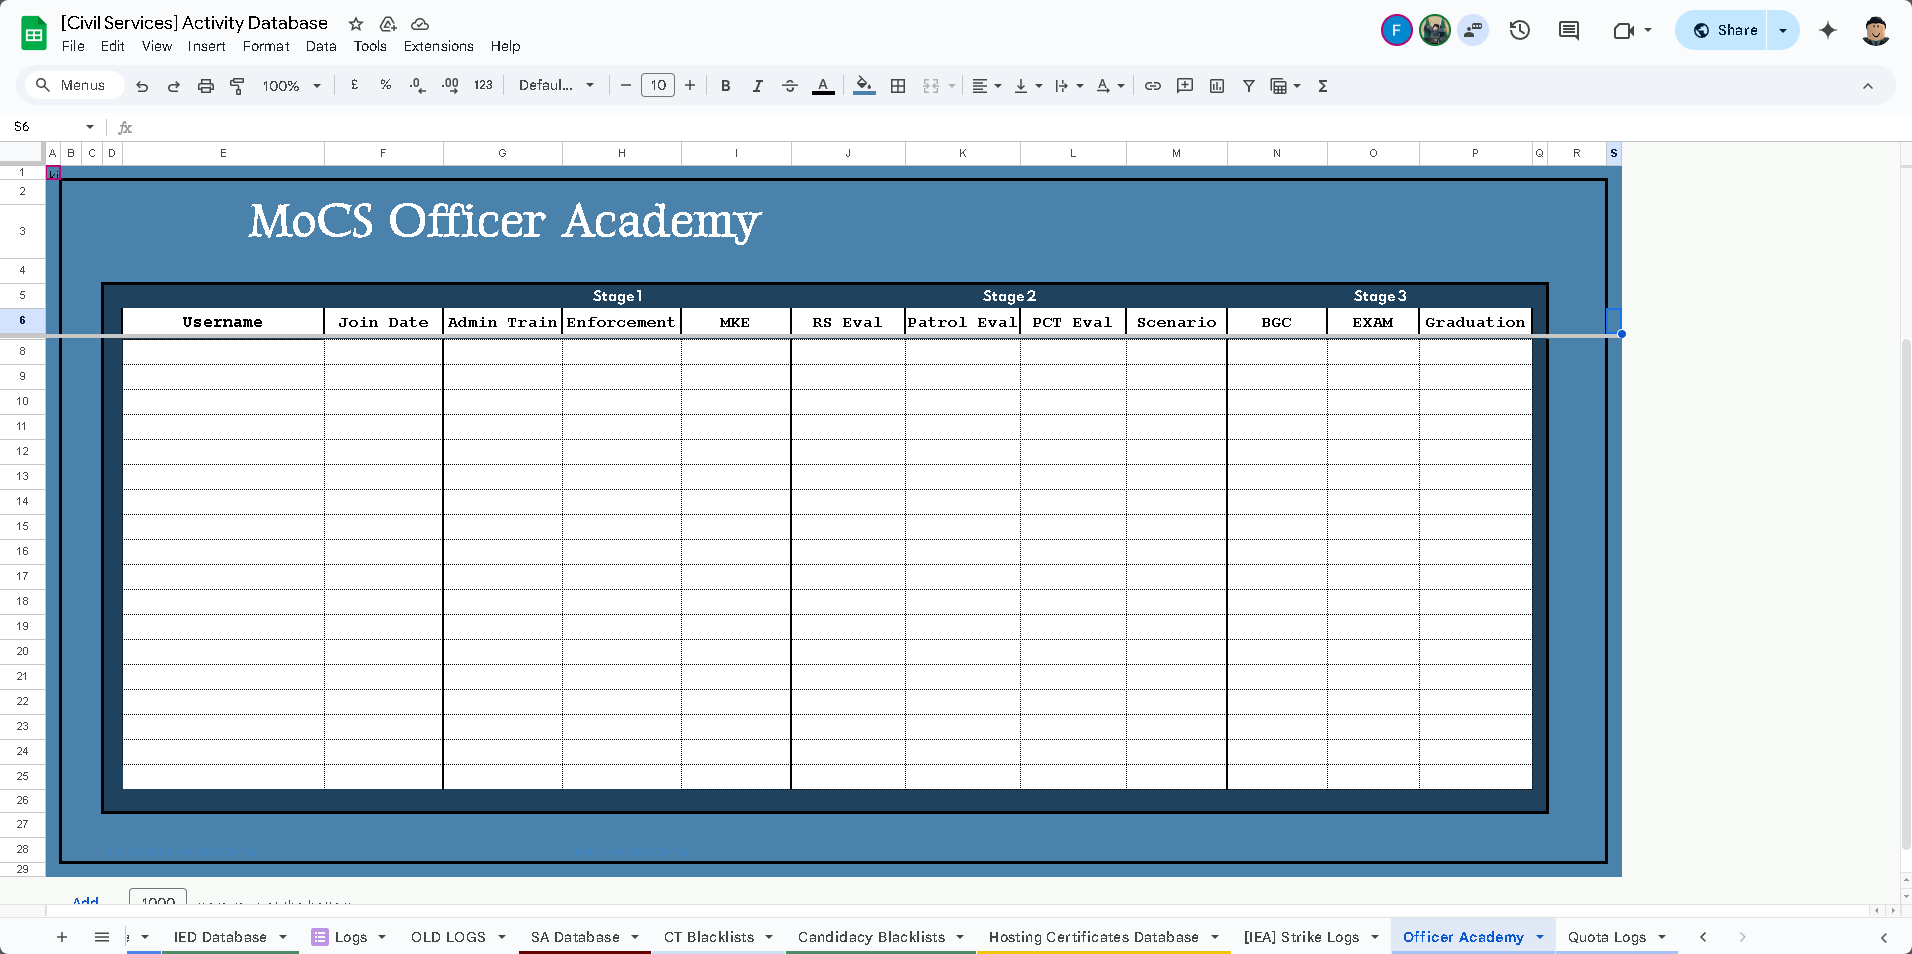Activate the paint format roller

237,86
